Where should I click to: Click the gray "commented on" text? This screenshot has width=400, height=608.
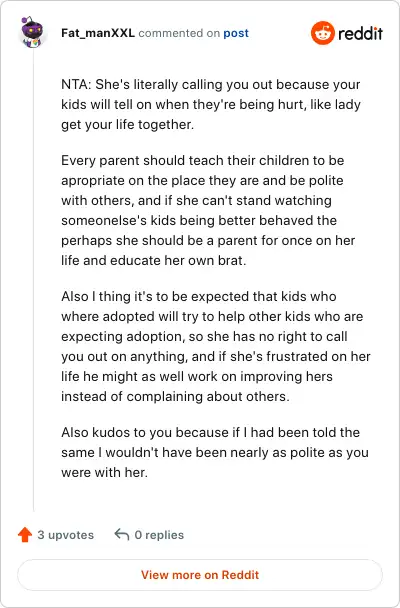click(x=179, y=33)
